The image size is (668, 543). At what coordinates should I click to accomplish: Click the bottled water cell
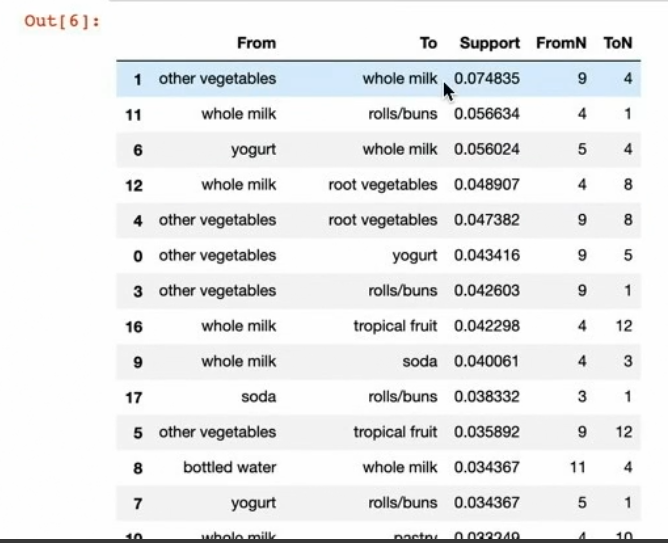click(229, 467)
